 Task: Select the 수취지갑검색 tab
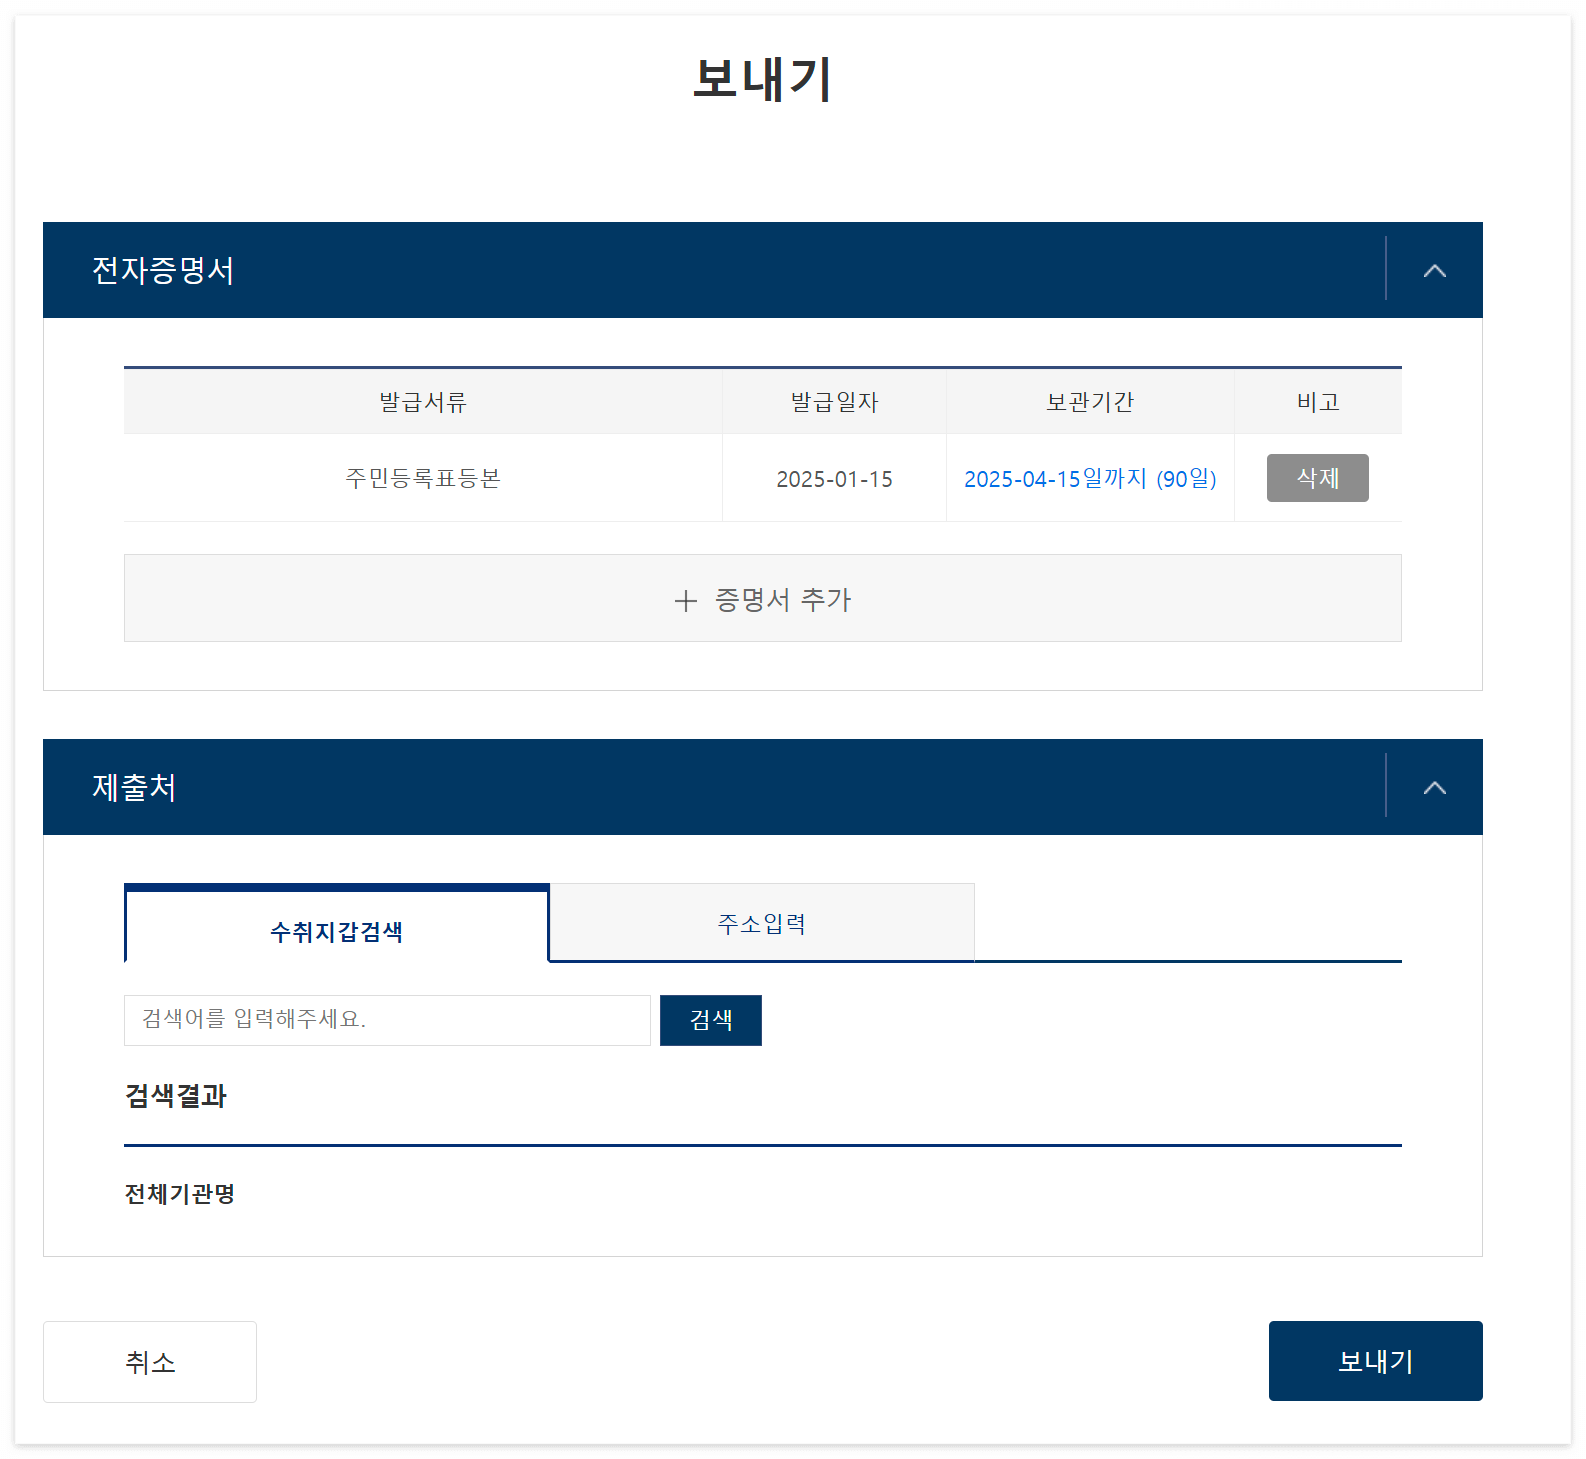click(x=336, y=931)
